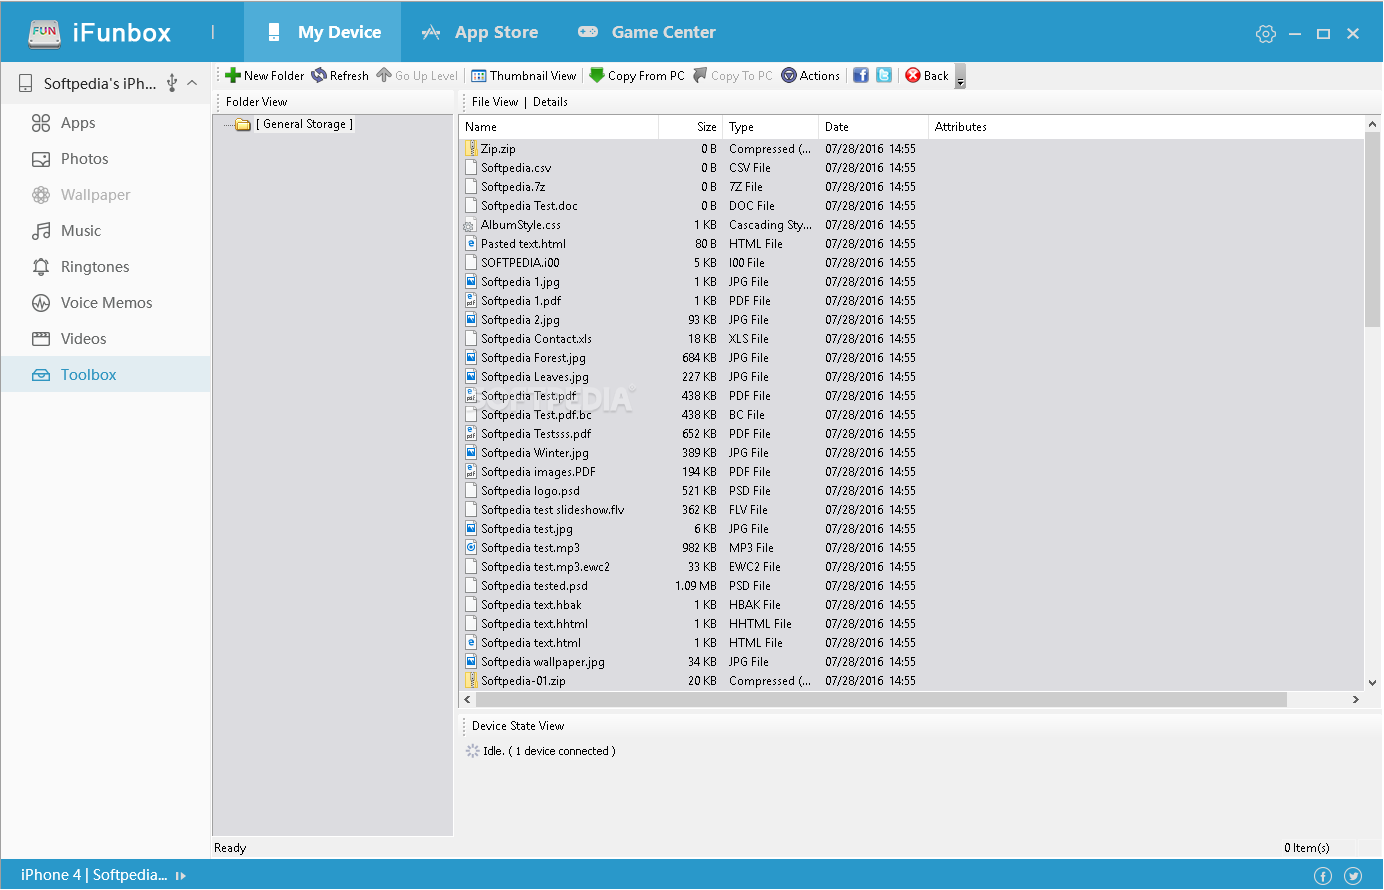Switch to the My Device tab
The image size is (1384, 890).
tap(323, 32)
